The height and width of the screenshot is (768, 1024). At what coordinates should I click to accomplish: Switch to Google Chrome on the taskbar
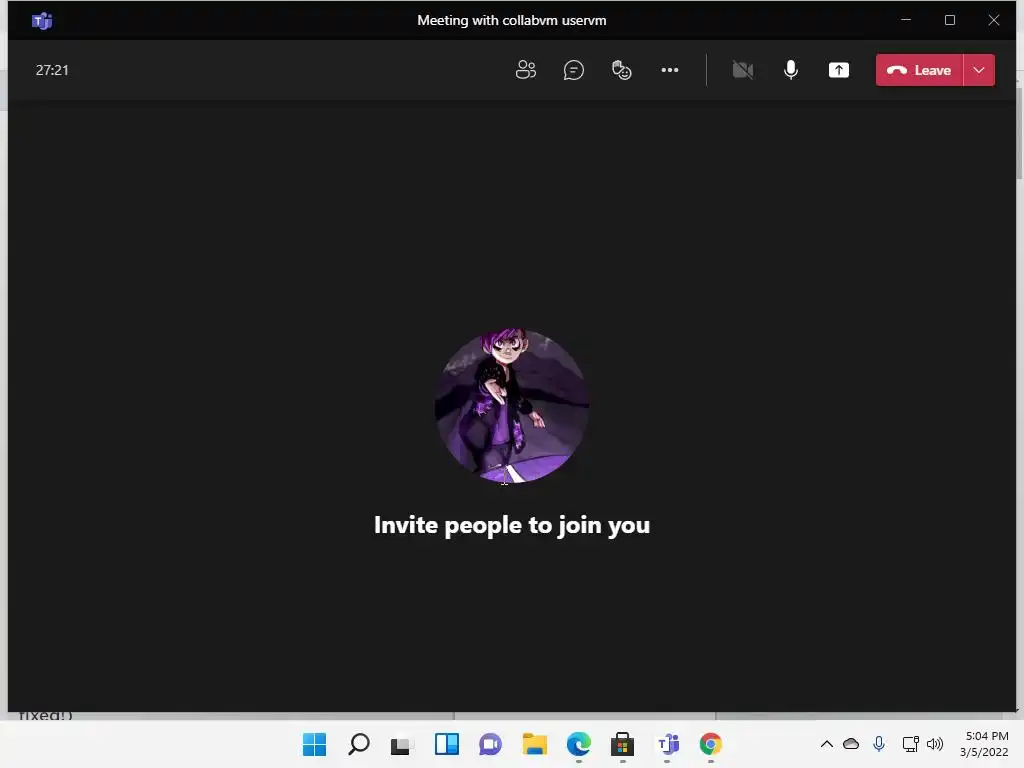click(711, 744)
